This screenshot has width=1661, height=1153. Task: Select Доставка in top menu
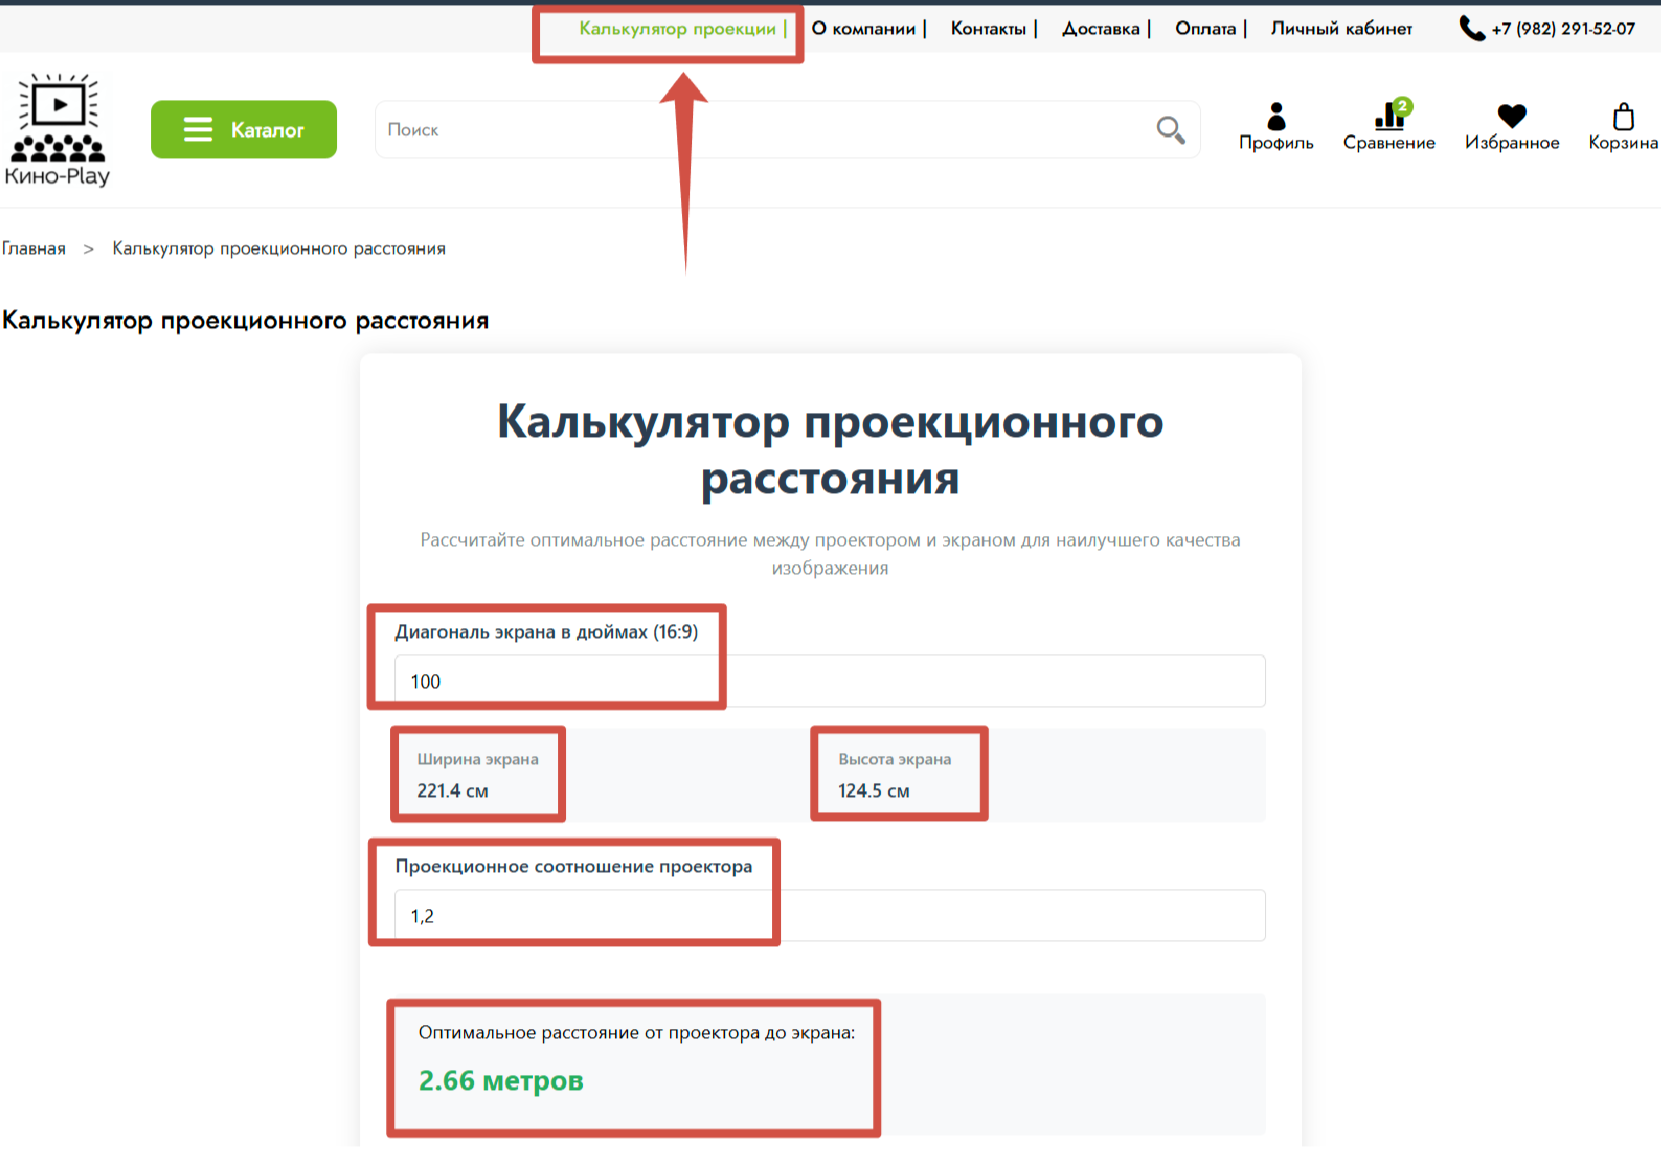(x=1100, y=29)
